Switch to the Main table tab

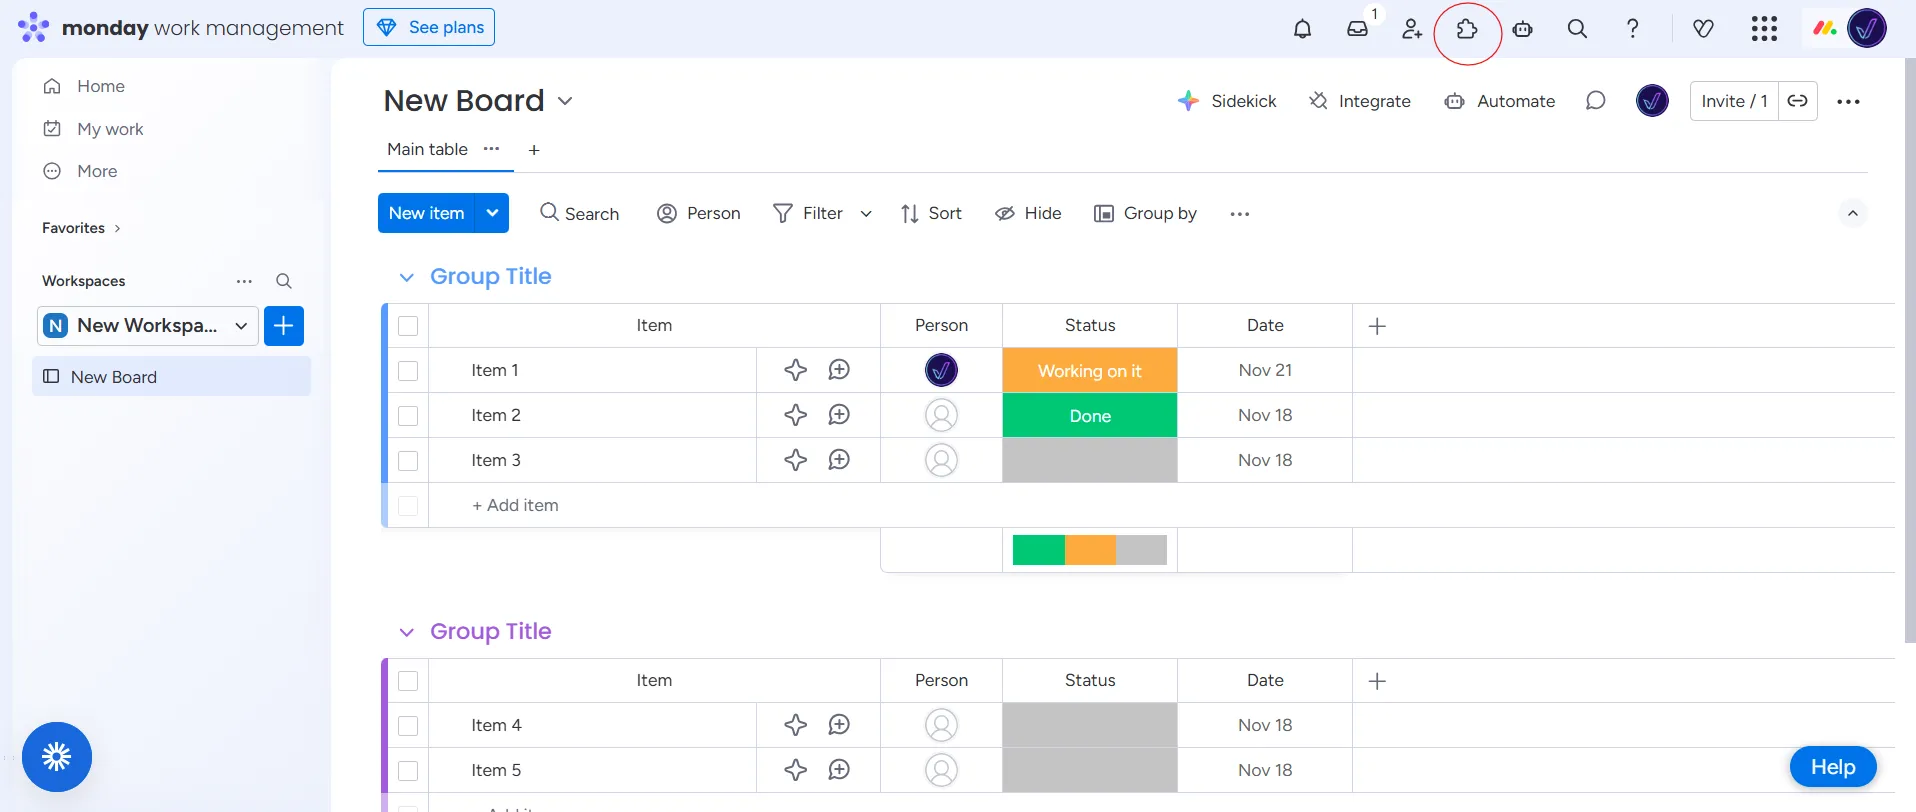427,149
